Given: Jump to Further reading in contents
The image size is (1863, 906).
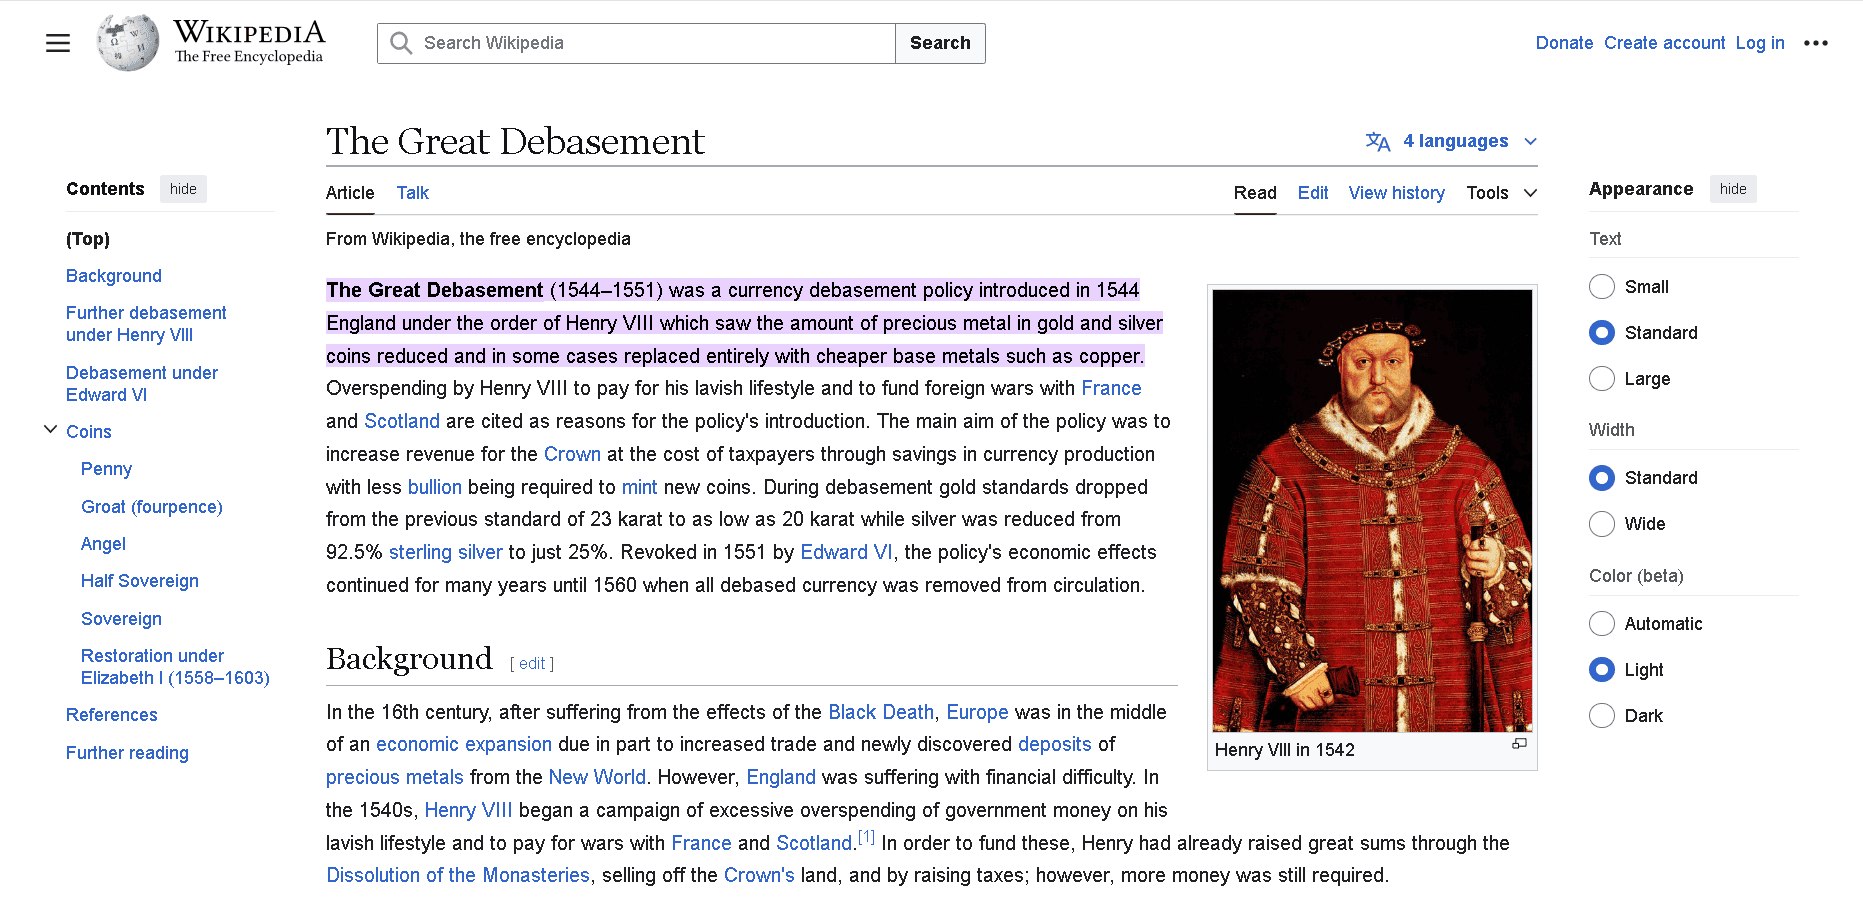Looking at the screenshot, I should [127, 753].
